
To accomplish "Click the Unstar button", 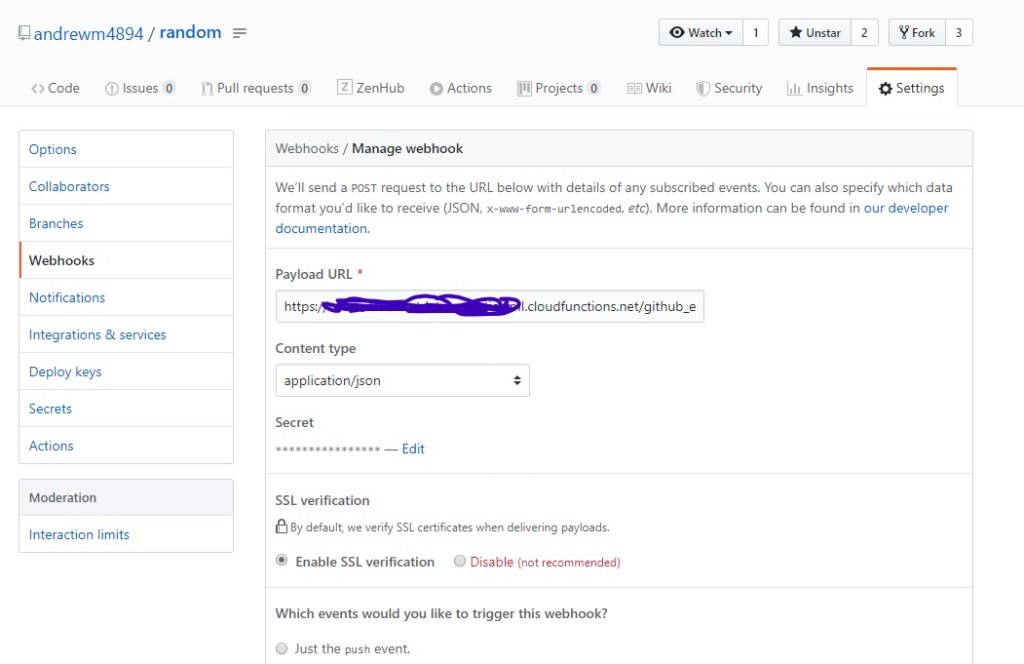I will [x=815, y=33].
